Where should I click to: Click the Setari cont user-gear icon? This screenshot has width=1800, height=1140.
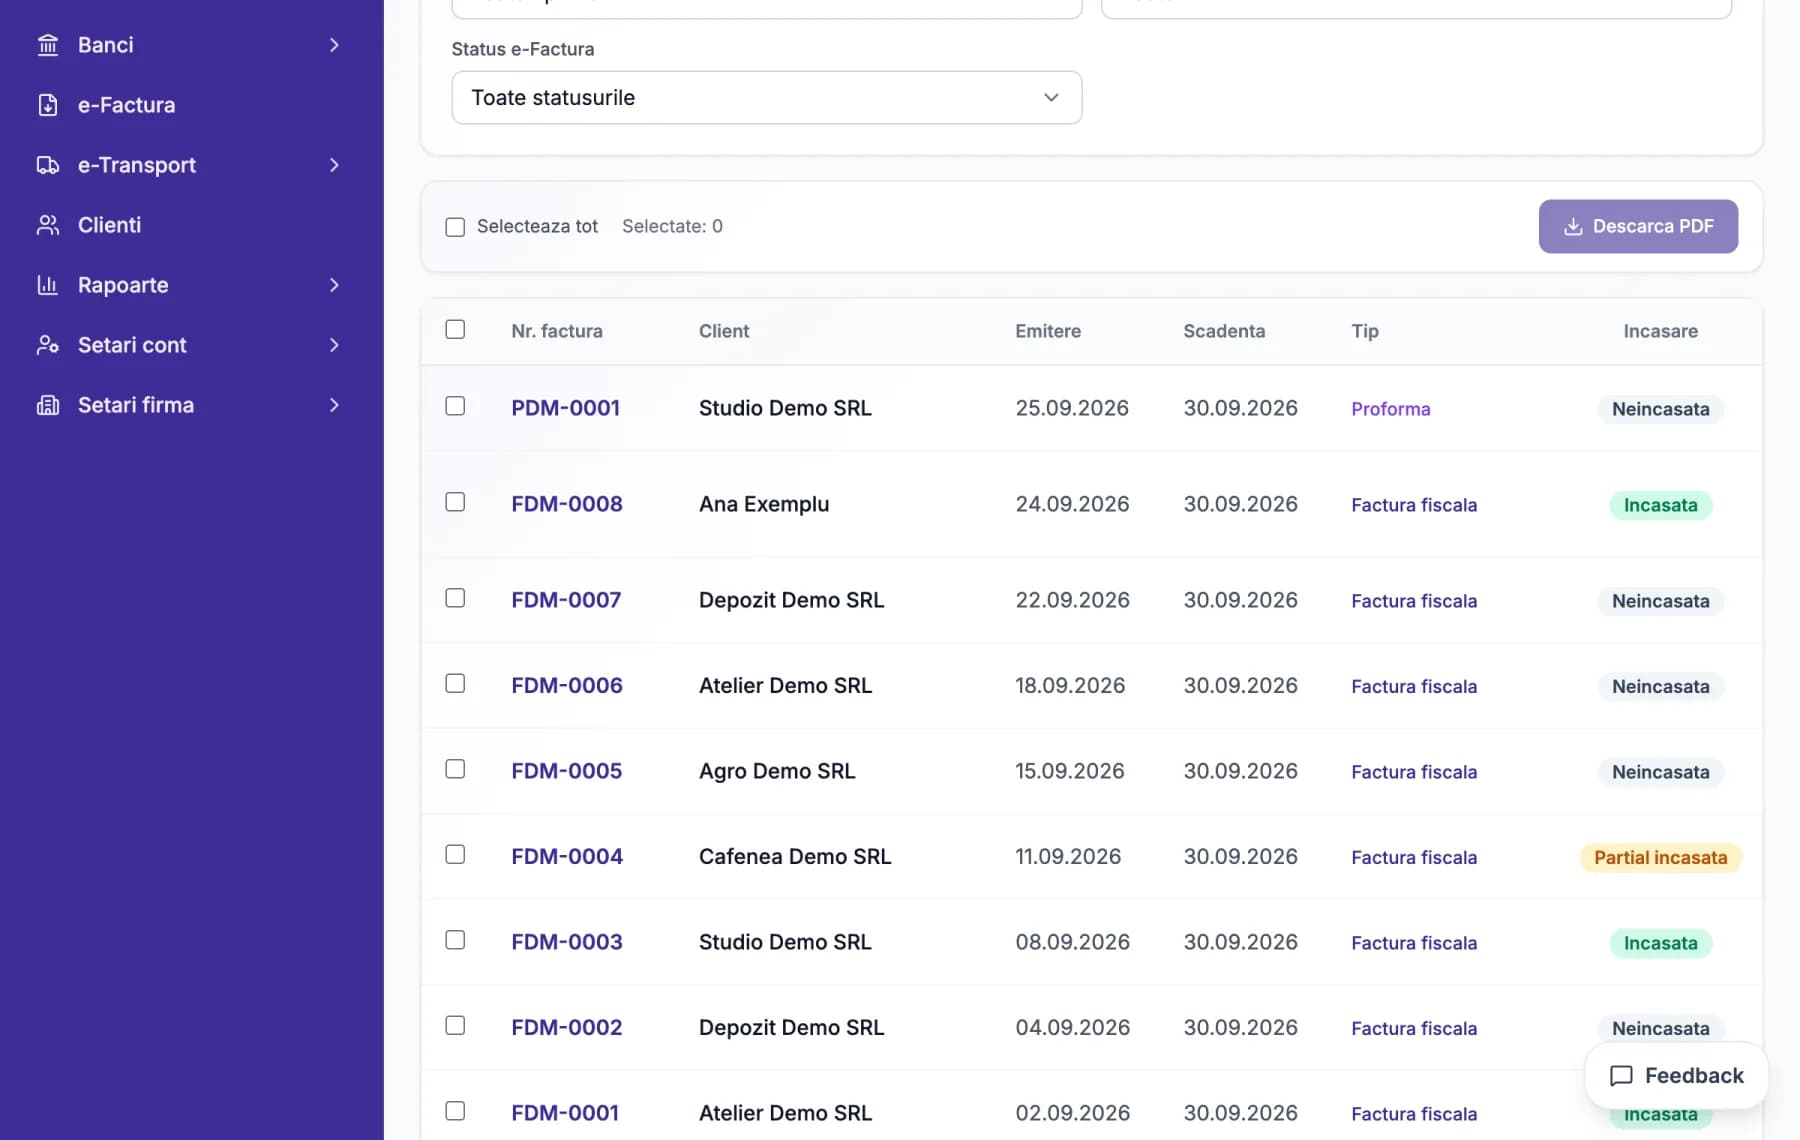[x=48, y=345]
